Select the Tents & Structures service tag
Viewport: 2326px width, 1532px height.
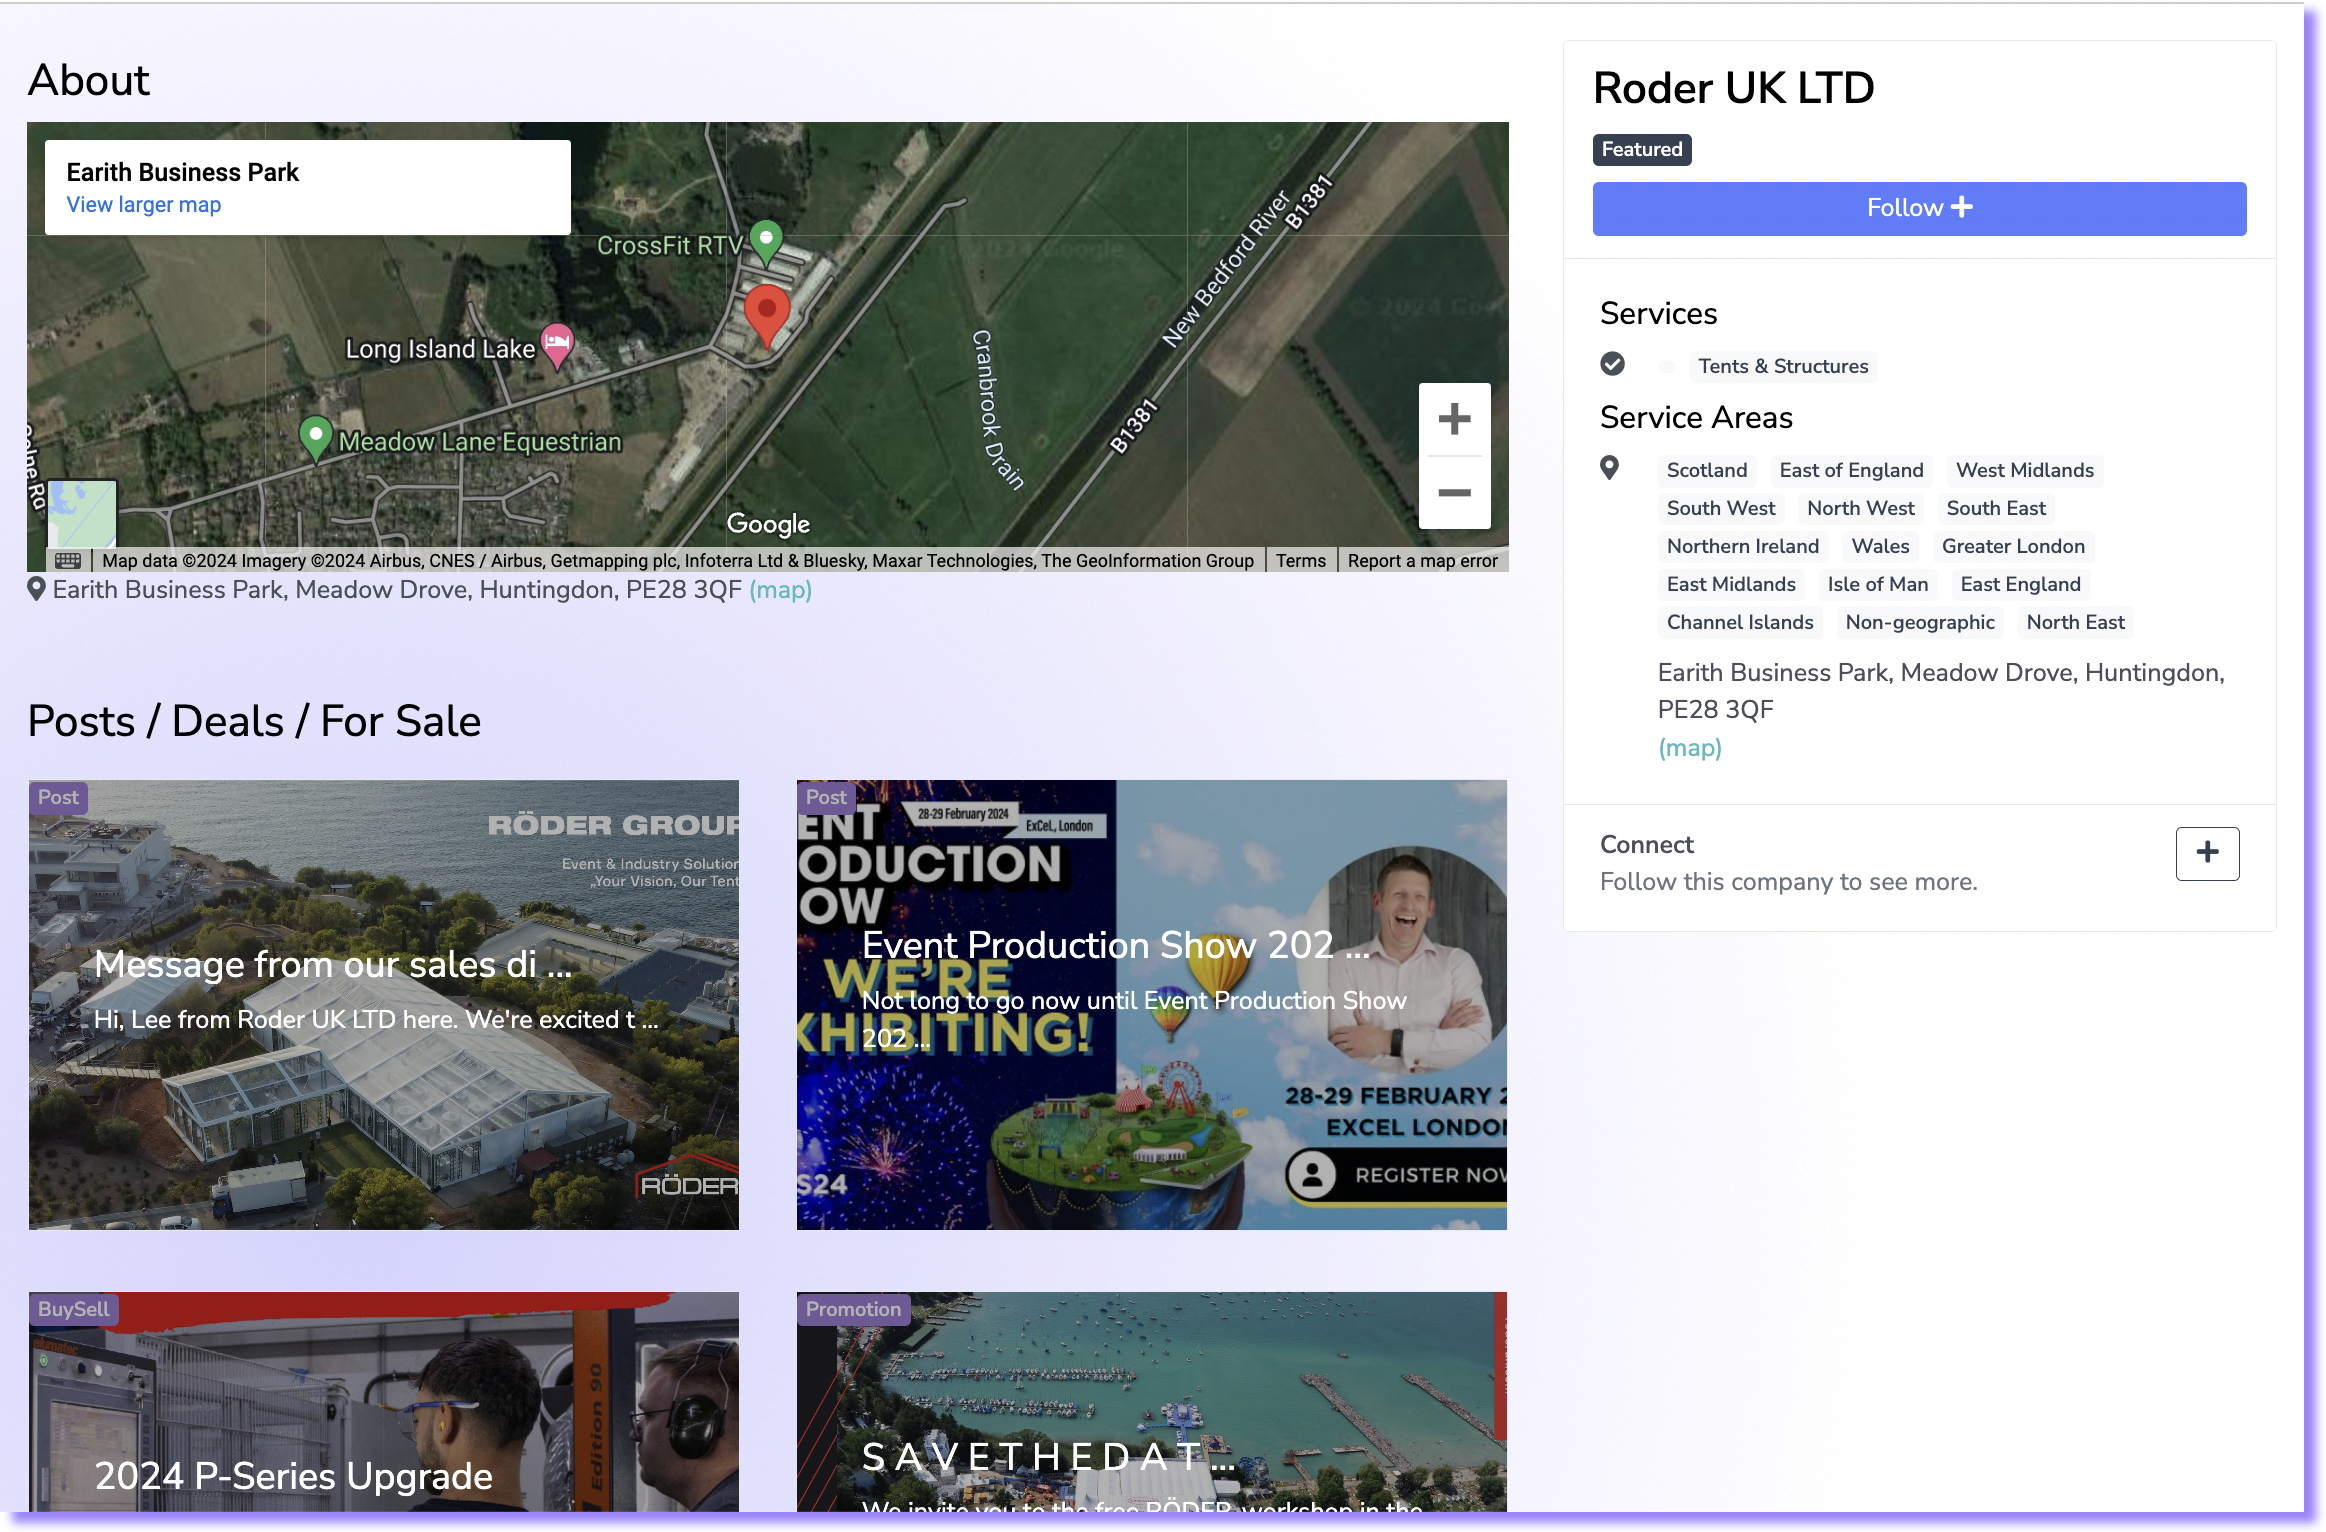(x=1783, y=366)
